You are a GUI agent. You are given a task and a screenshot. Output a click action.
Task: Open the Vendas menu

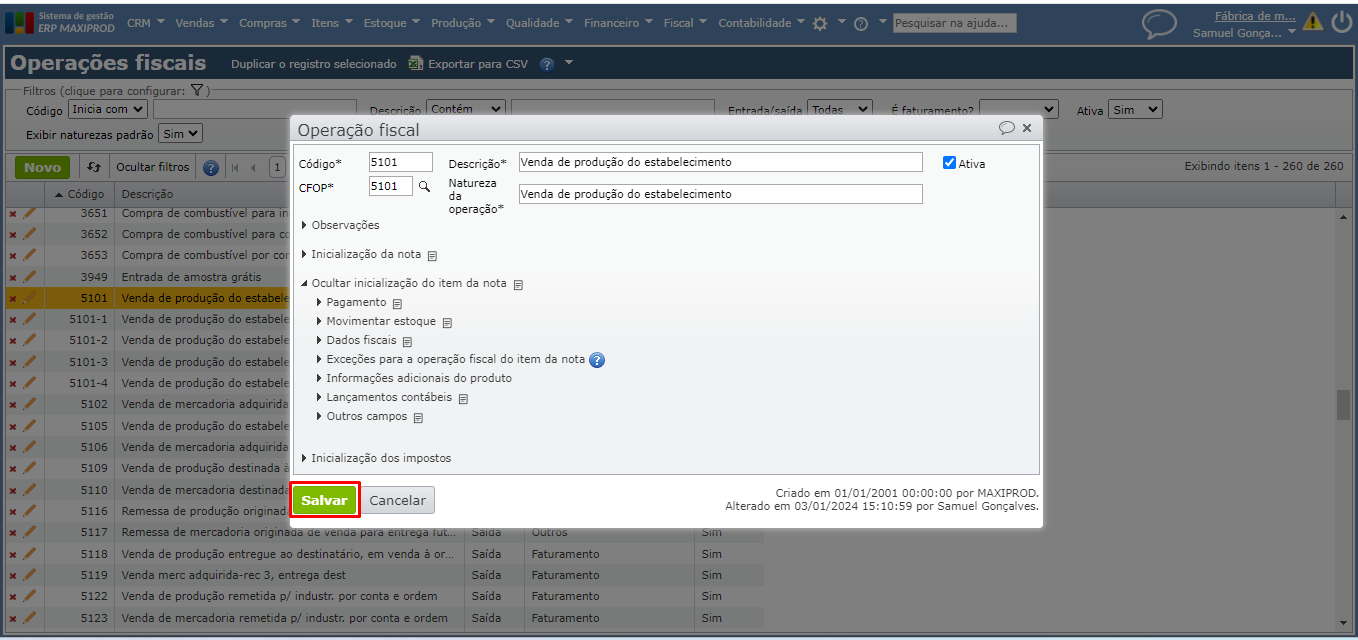pos(201,23)
